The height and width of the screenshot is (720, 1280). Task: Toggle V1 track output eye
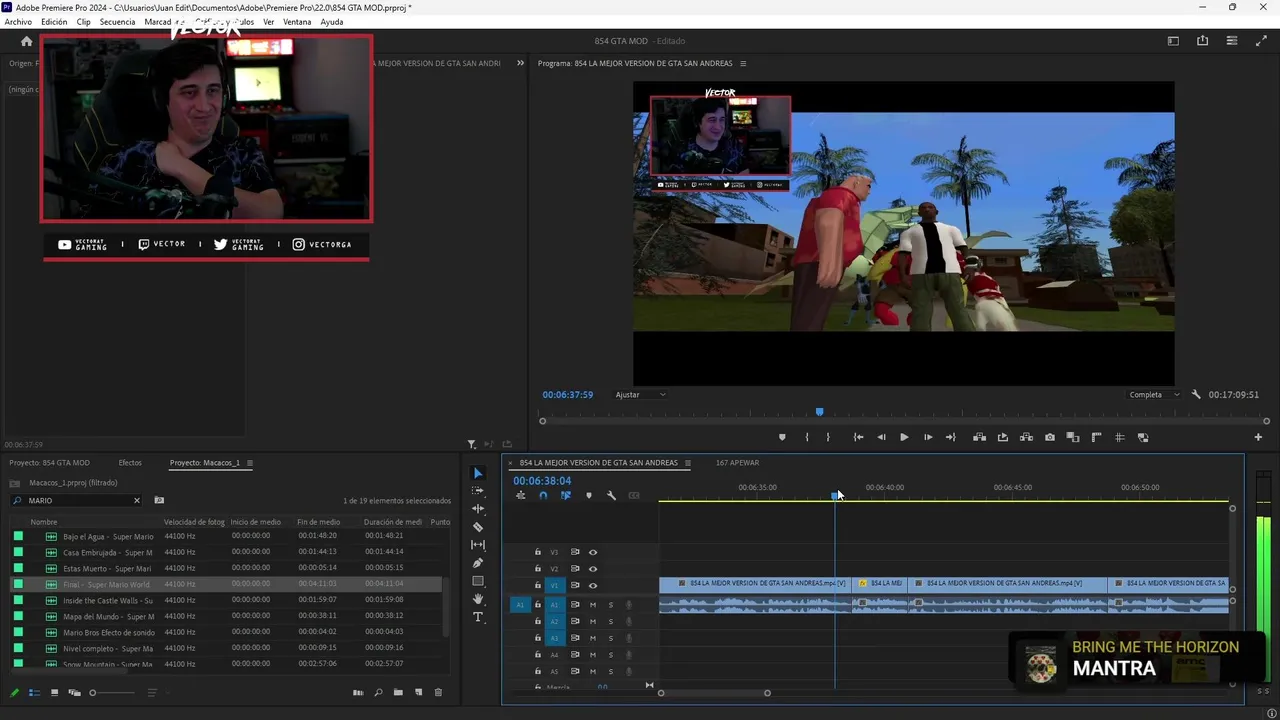click(593, 586)
